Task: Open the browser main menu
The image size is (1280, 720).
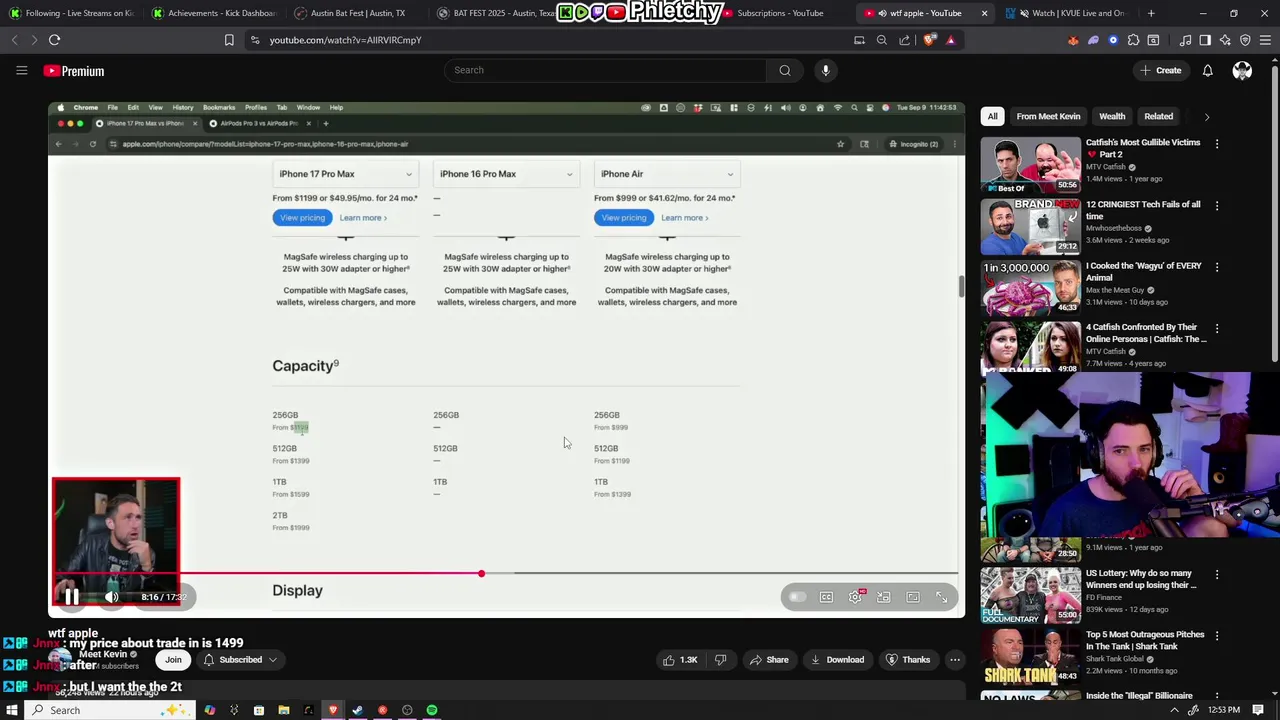Action: tap(1265, 40)
